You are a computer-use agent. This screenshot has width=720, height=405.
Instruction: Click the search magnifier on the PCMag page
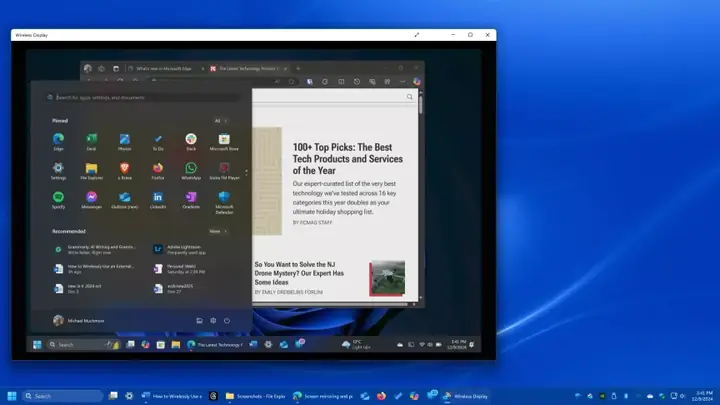410,97
